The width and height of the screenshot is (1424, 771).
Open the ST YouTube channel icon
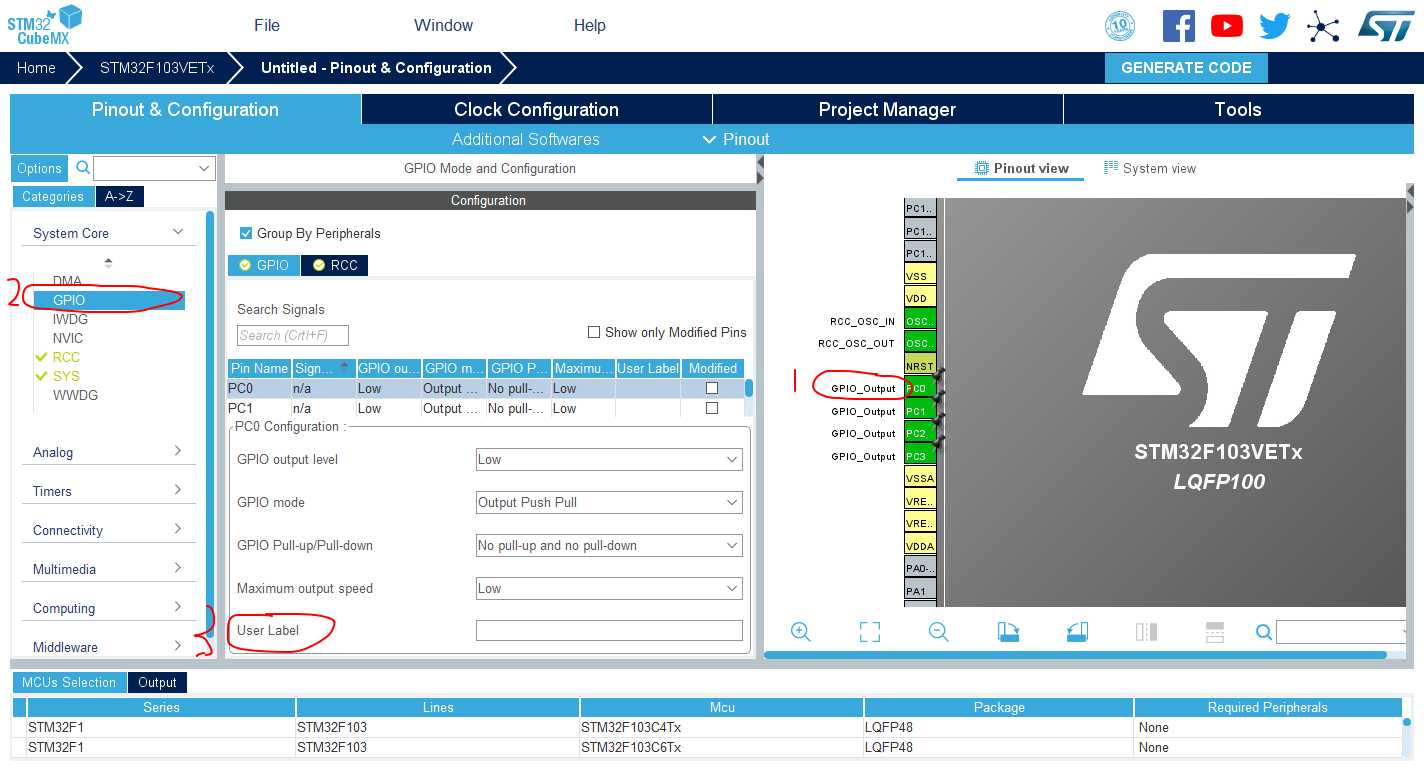[1227, 26]
